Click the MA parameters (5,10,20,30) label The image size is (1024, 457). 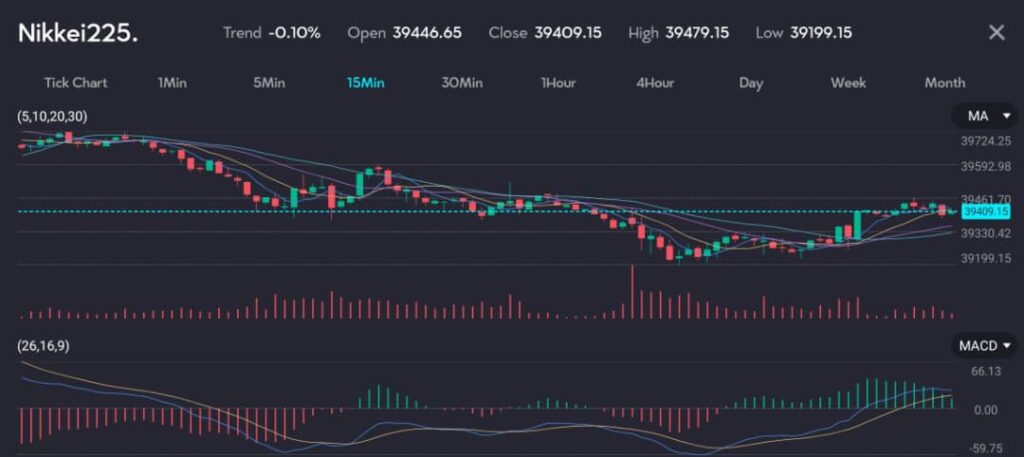pos(52,117)
